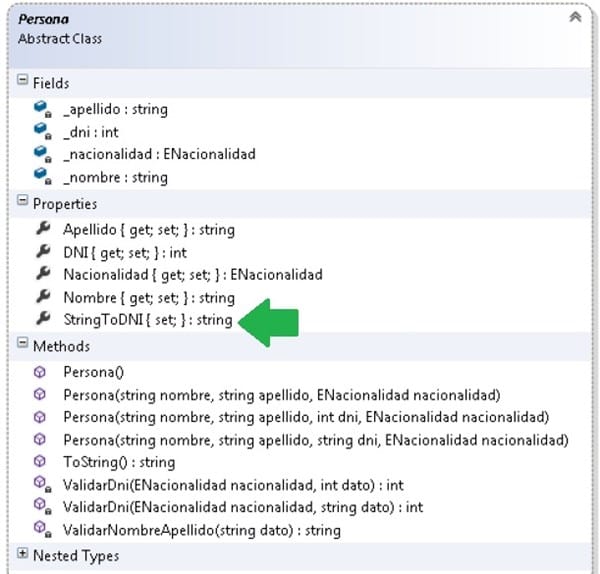Expand the Nested Types section
The height and width of the screenshot is (574, 600).
coord(22,553)
